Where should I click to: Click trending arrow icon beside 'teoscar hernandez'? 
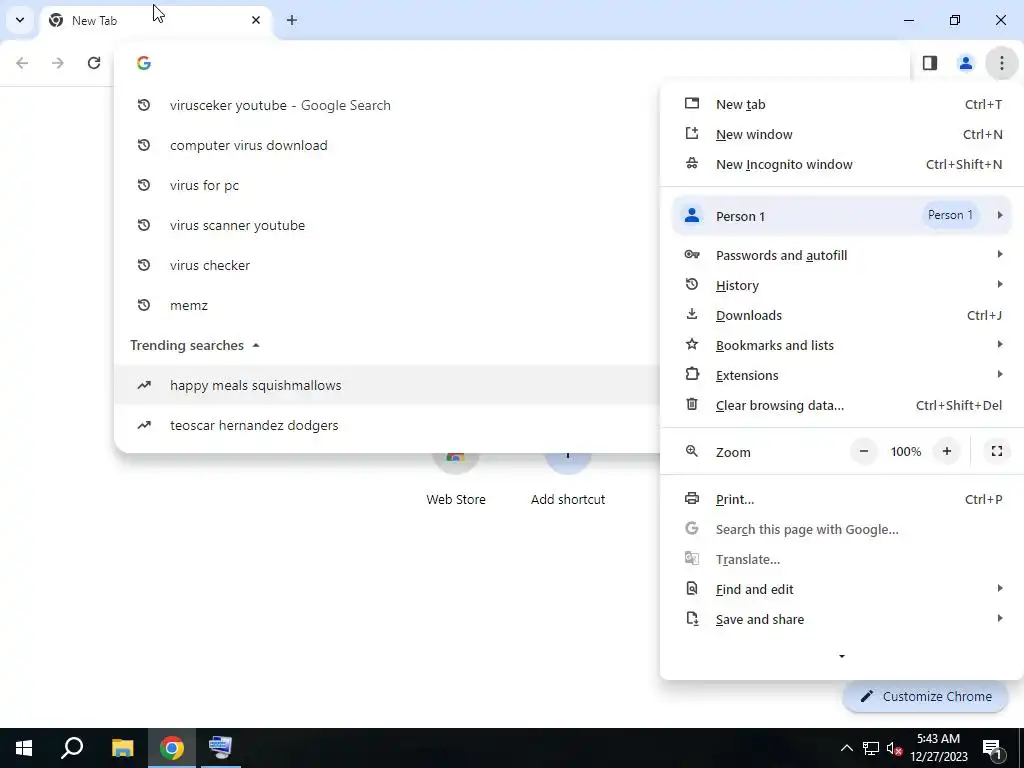(144, 425)
